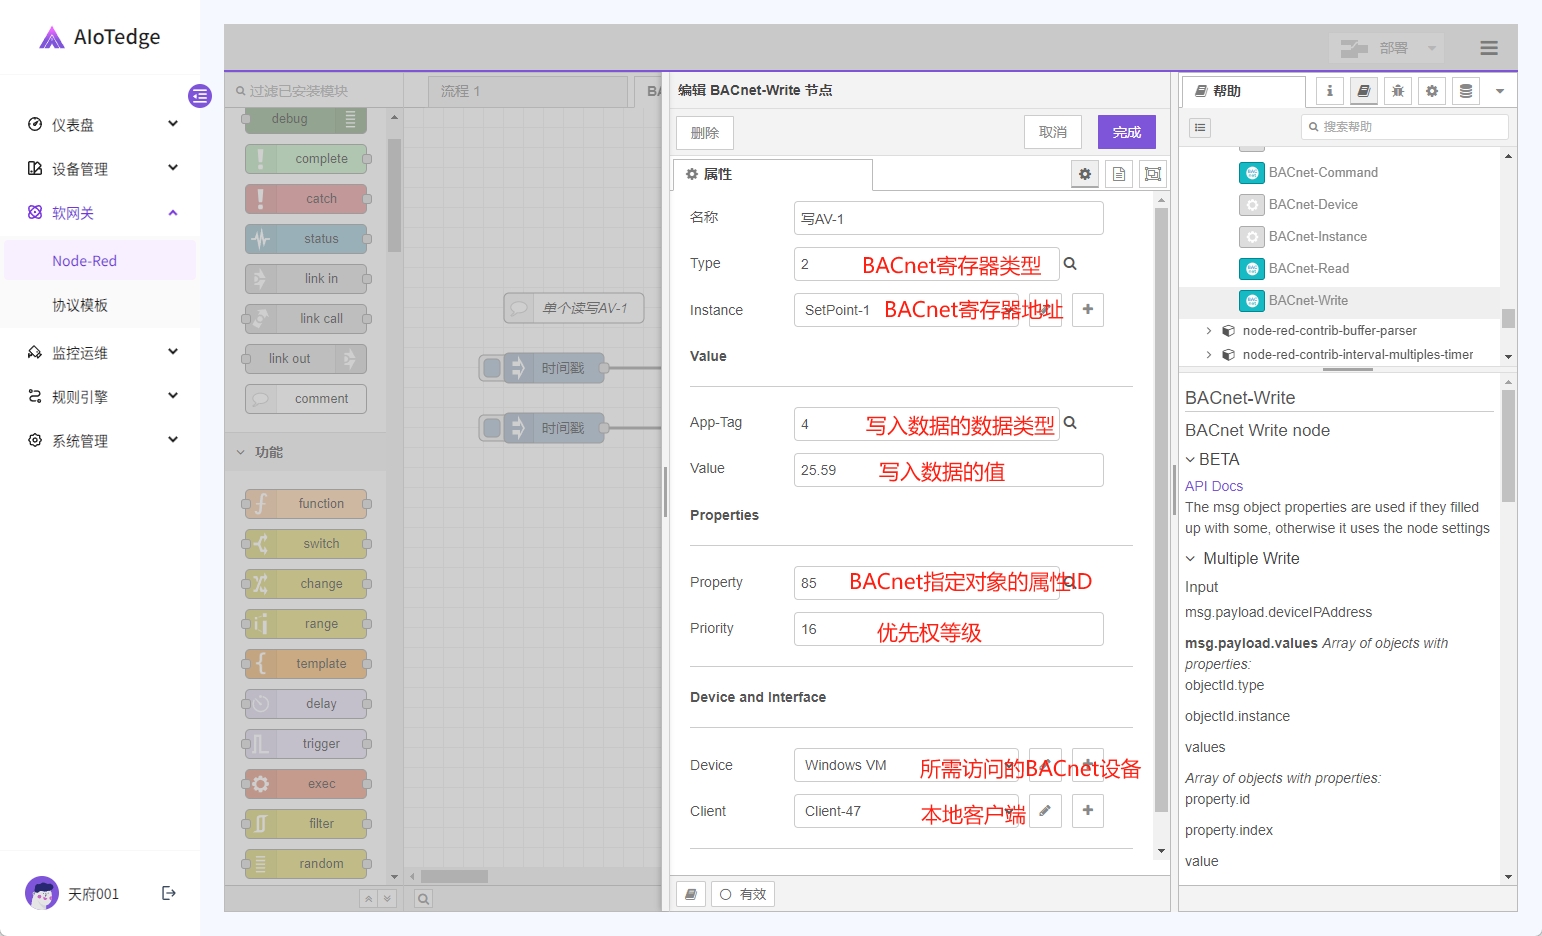This screenshot has height=936, width=1542.
Task: Collapse the 软网关 menu section
Action: (173, 213)
